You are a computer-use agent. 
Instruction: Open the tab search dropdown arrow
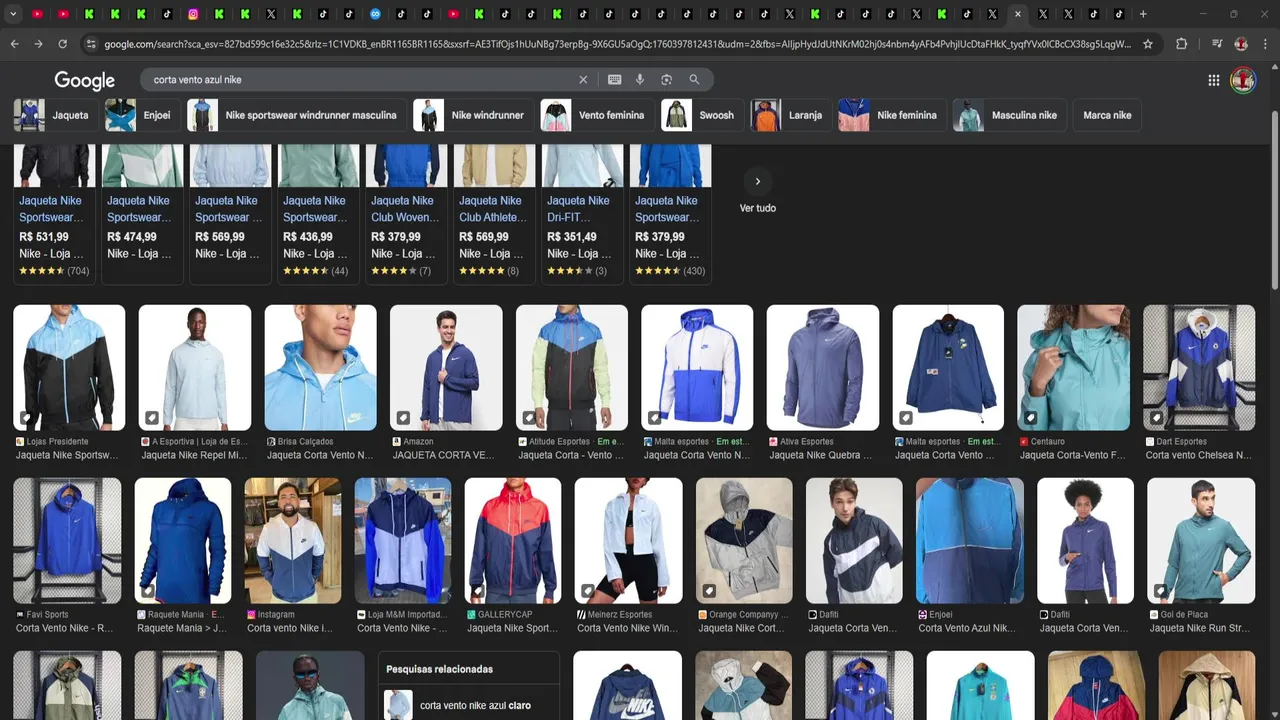[x=13, y=14]
